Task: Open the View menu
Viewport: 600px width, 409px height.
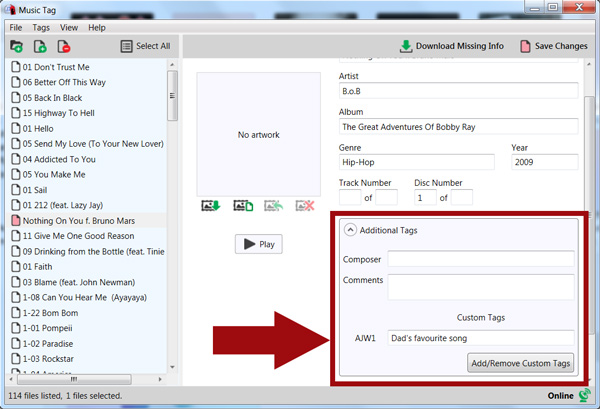Action: 69,28
